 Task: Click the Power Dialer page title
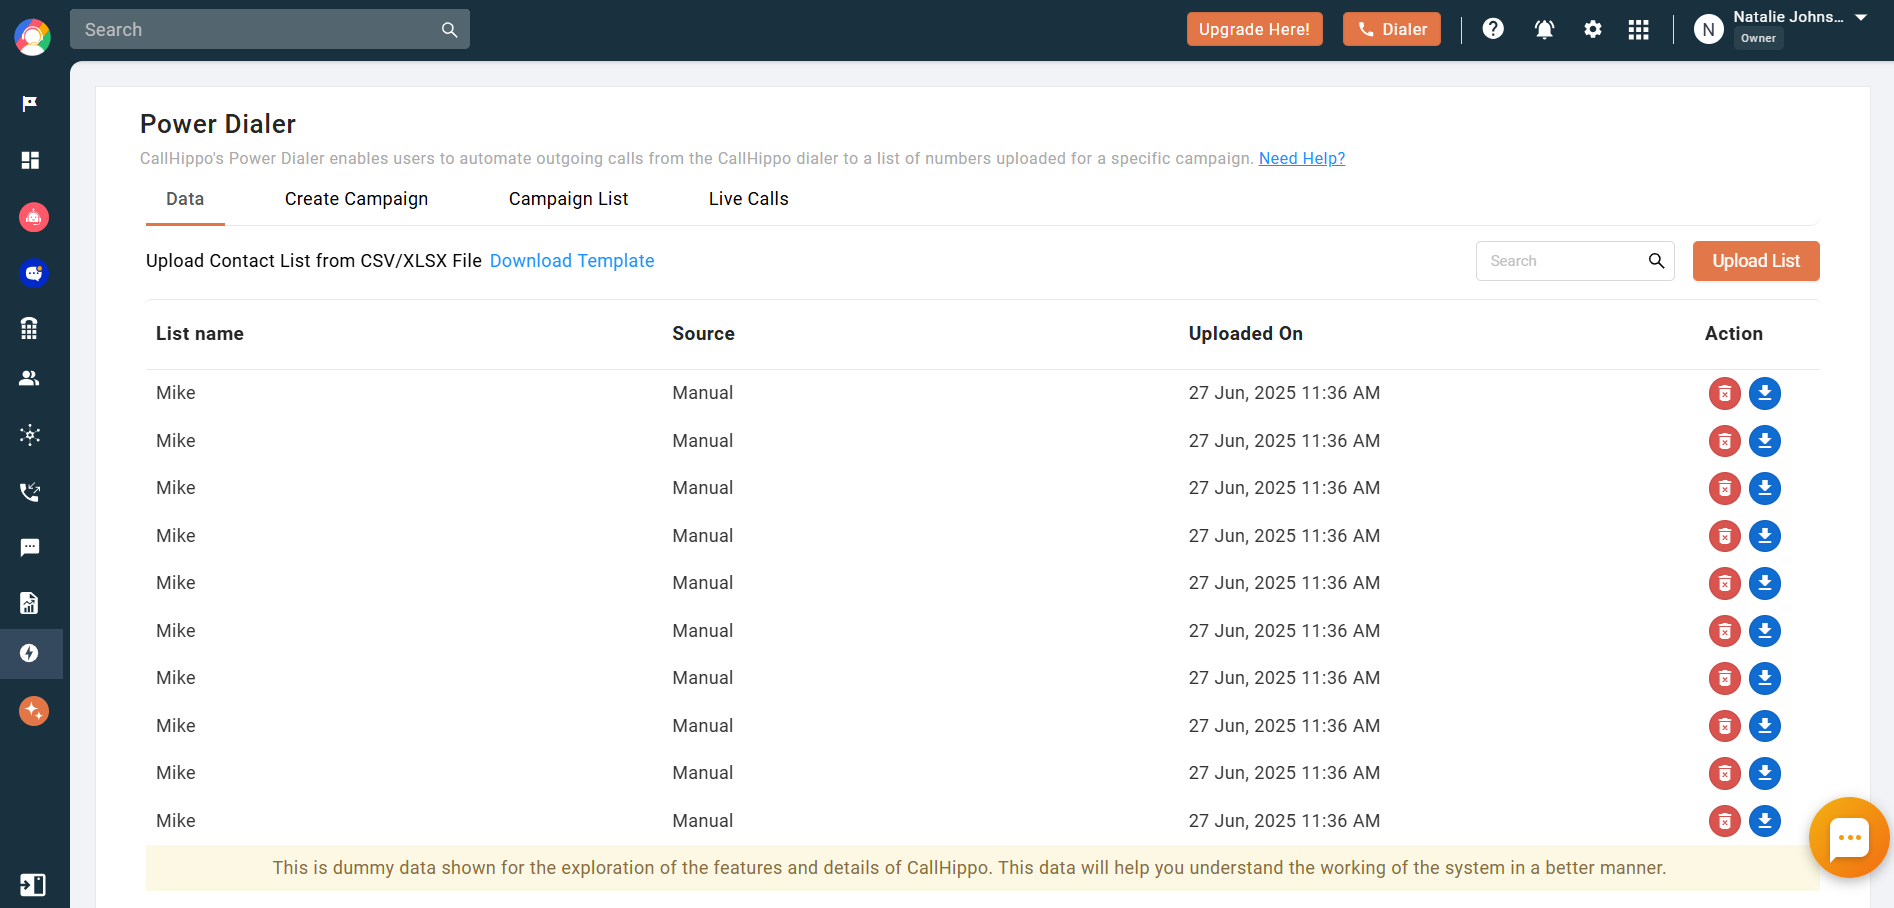[218, 124]
